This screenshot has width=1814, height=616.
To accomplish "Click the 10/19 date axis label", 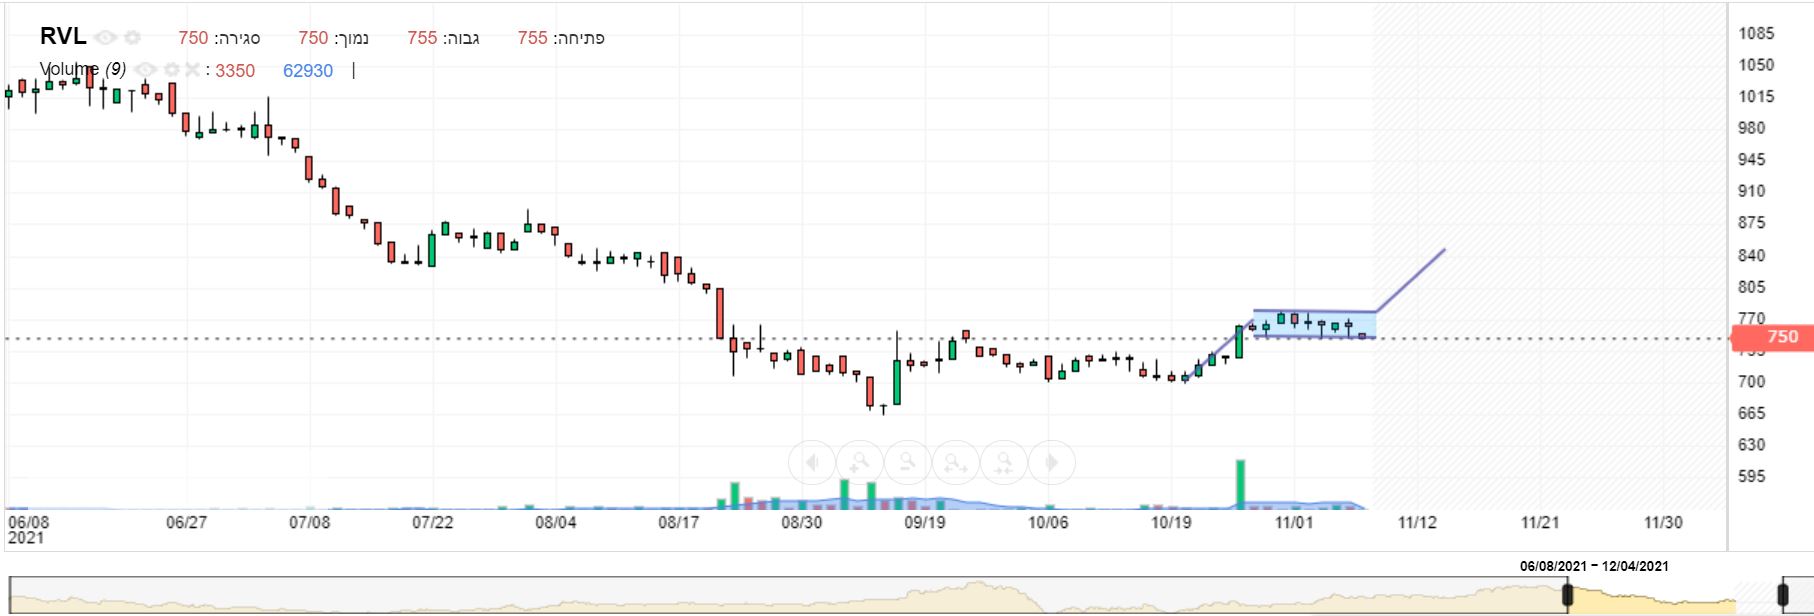I will 1170,522.
